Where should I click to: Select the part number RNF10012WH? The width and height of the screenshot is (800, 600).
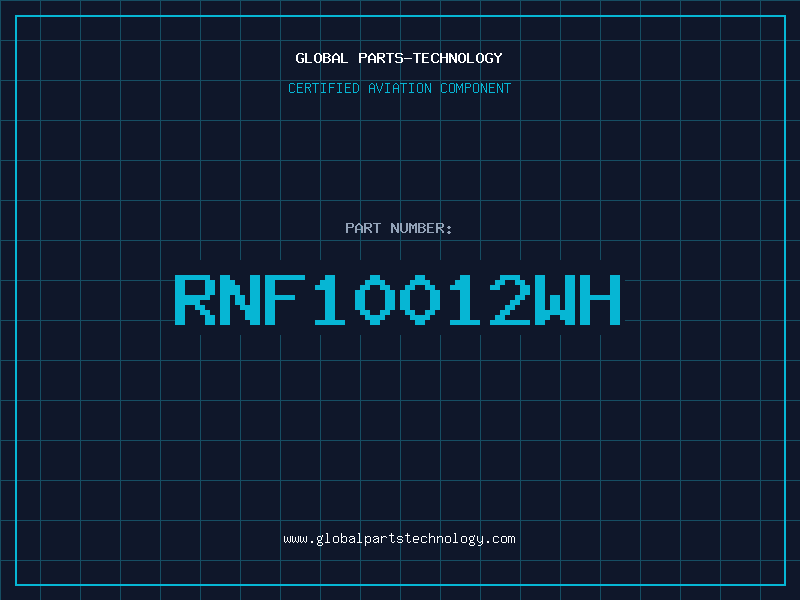coord(398,299)
